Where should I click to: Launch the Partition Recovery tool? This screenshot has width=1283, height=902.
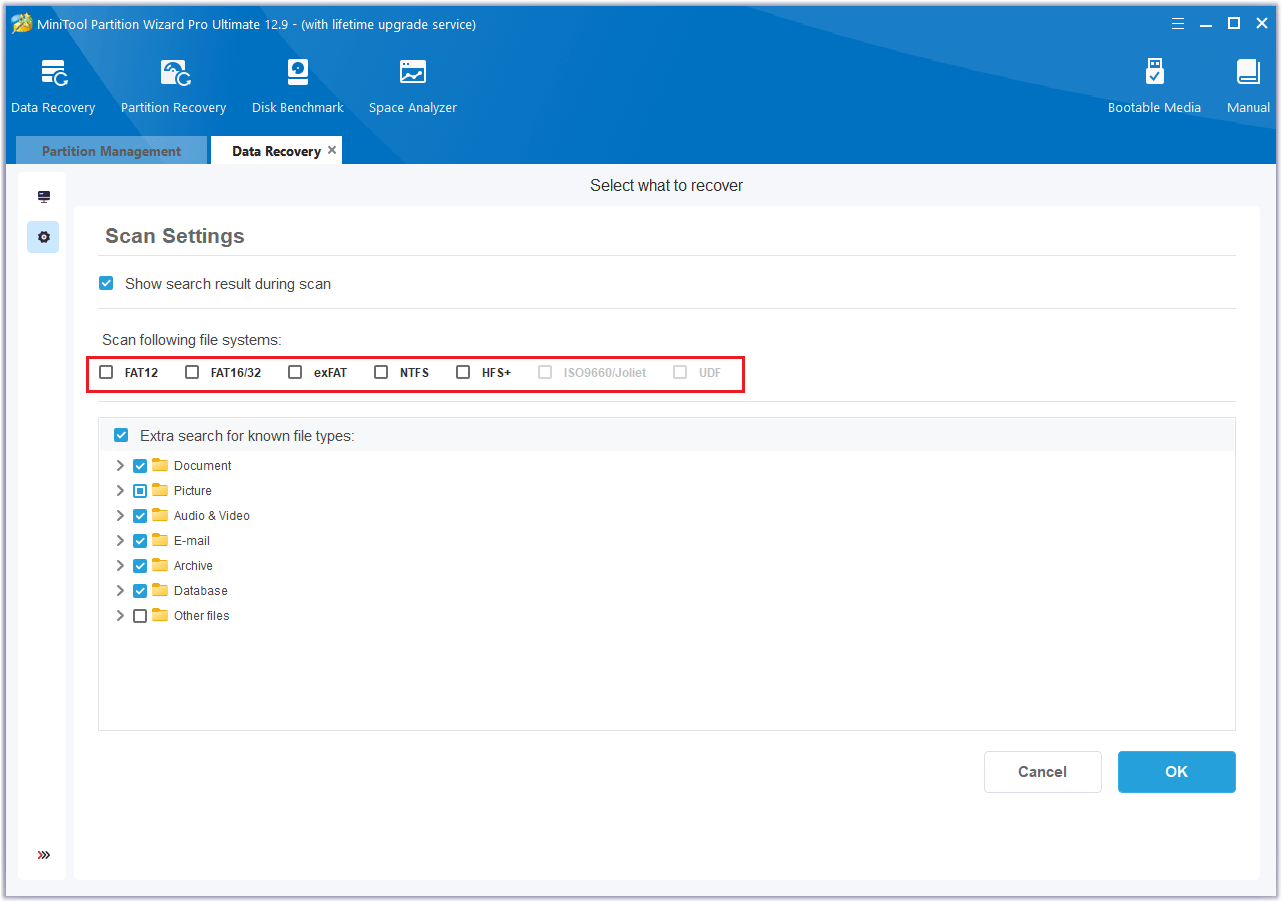174,86
